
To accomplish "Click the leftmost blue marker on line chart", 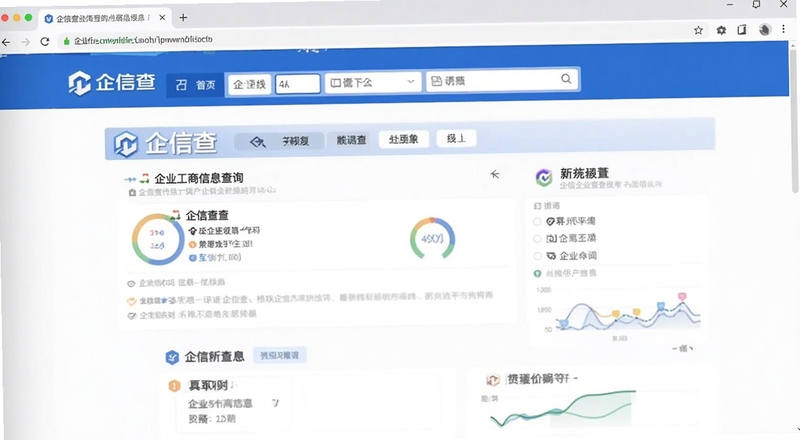I will tap(564, 323).
